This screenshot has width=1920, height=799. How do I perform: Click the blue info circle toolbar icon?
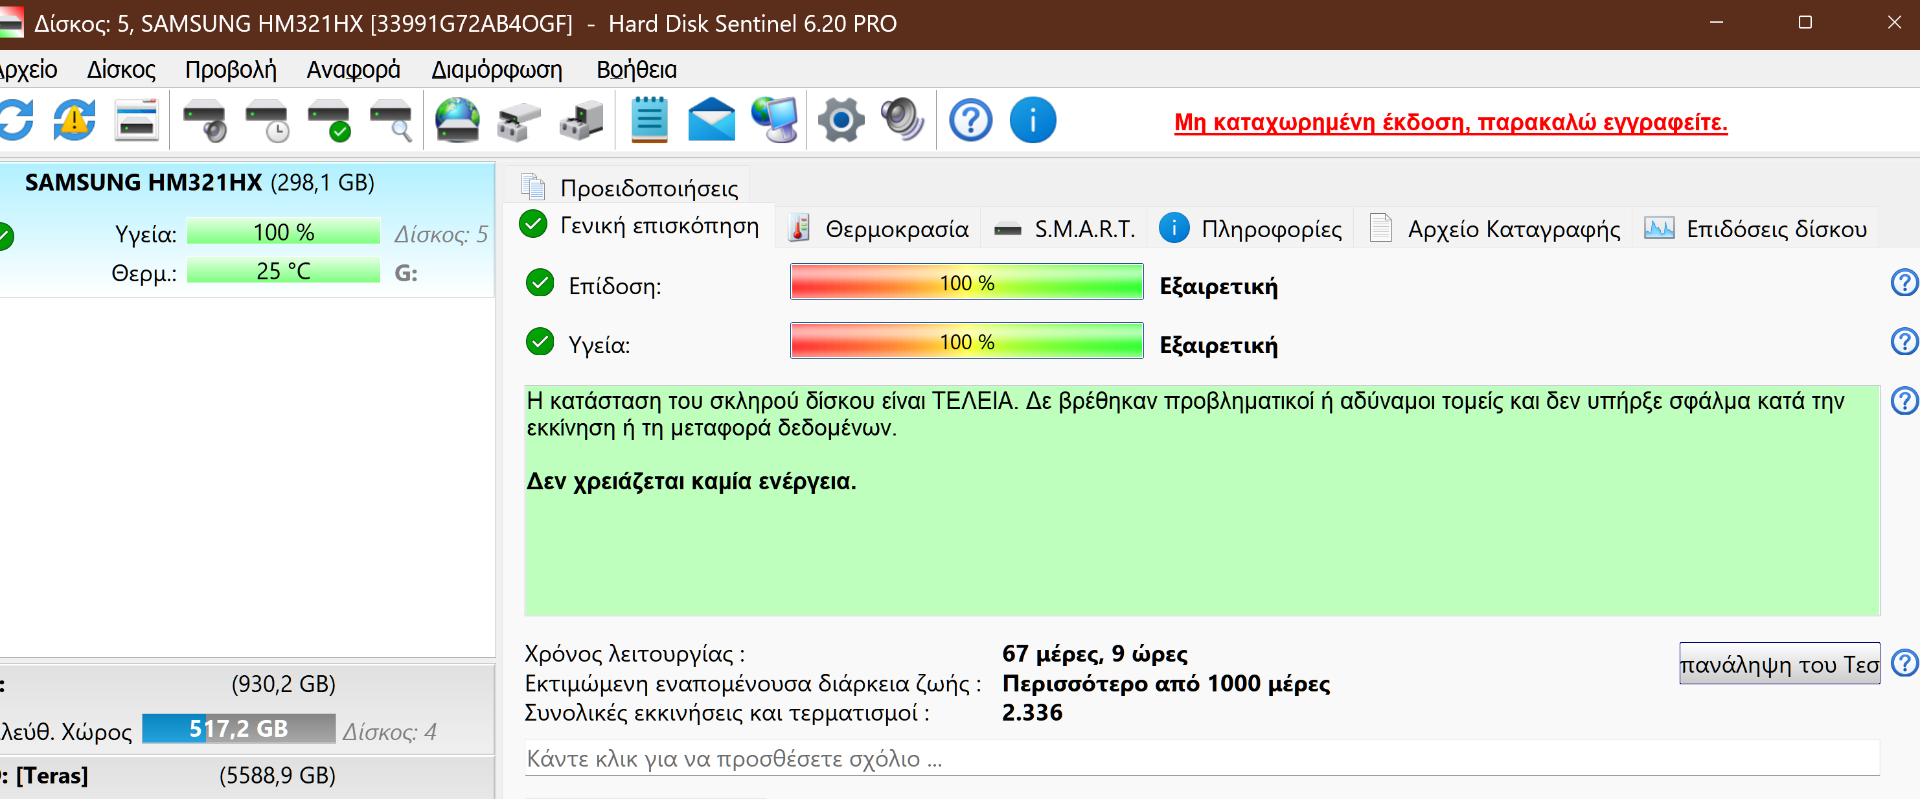pos(1033,121)
